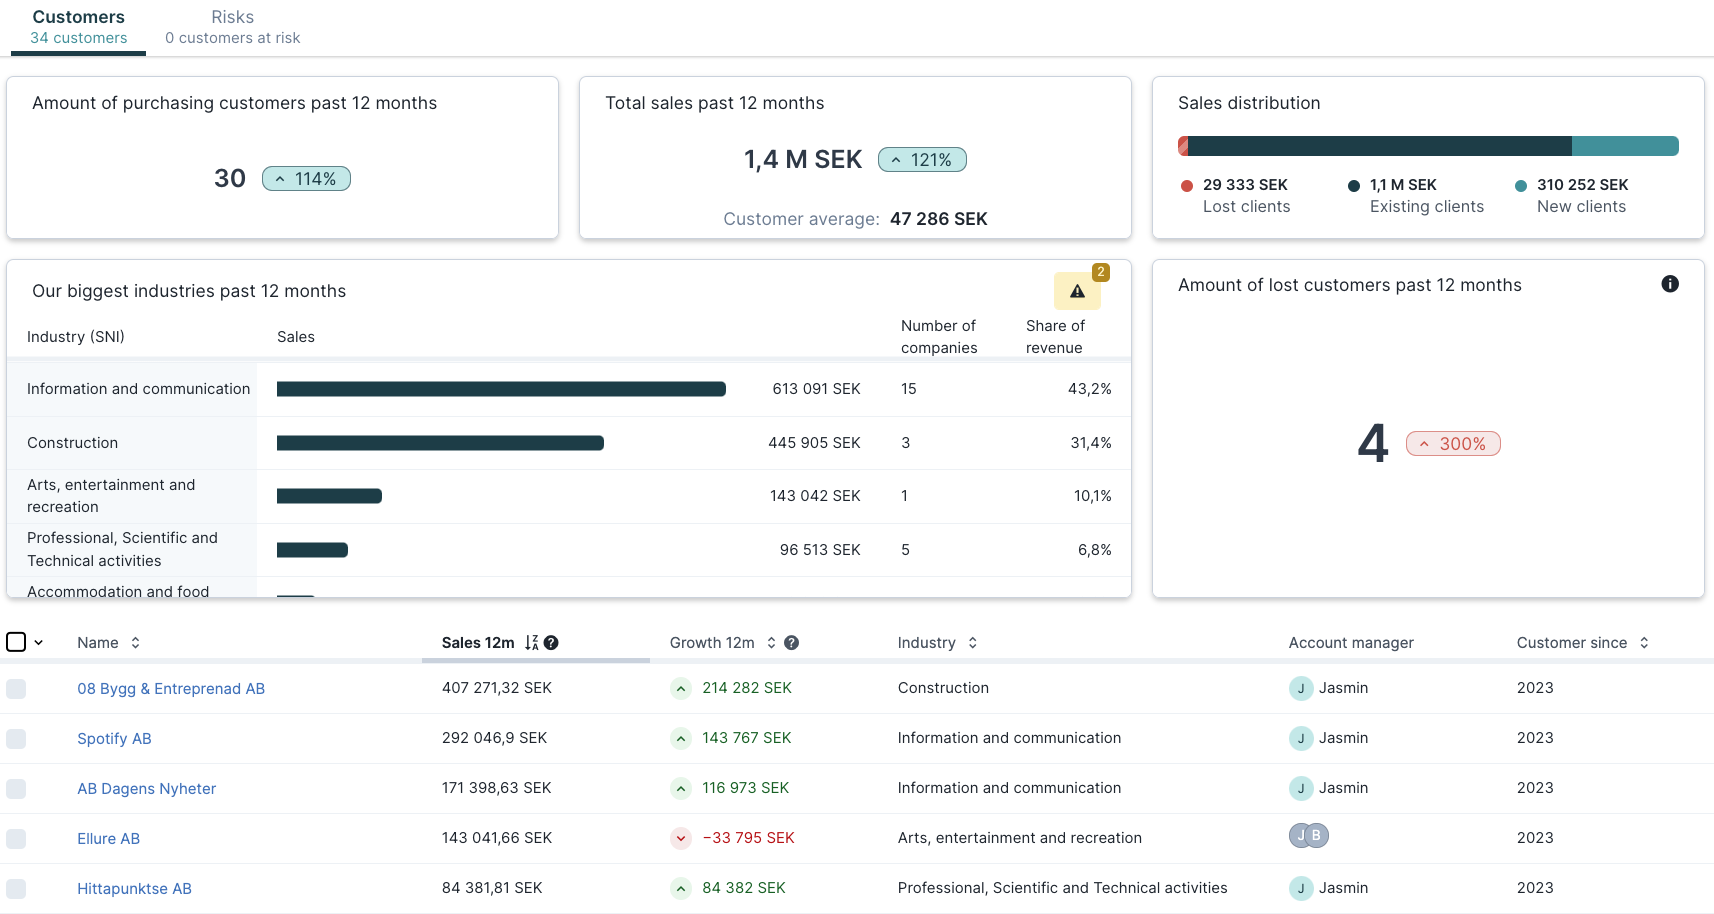This screenshot has width=1714, height=914.
Task: Open the Ellure AB customer link
Action: coord(108,839)
